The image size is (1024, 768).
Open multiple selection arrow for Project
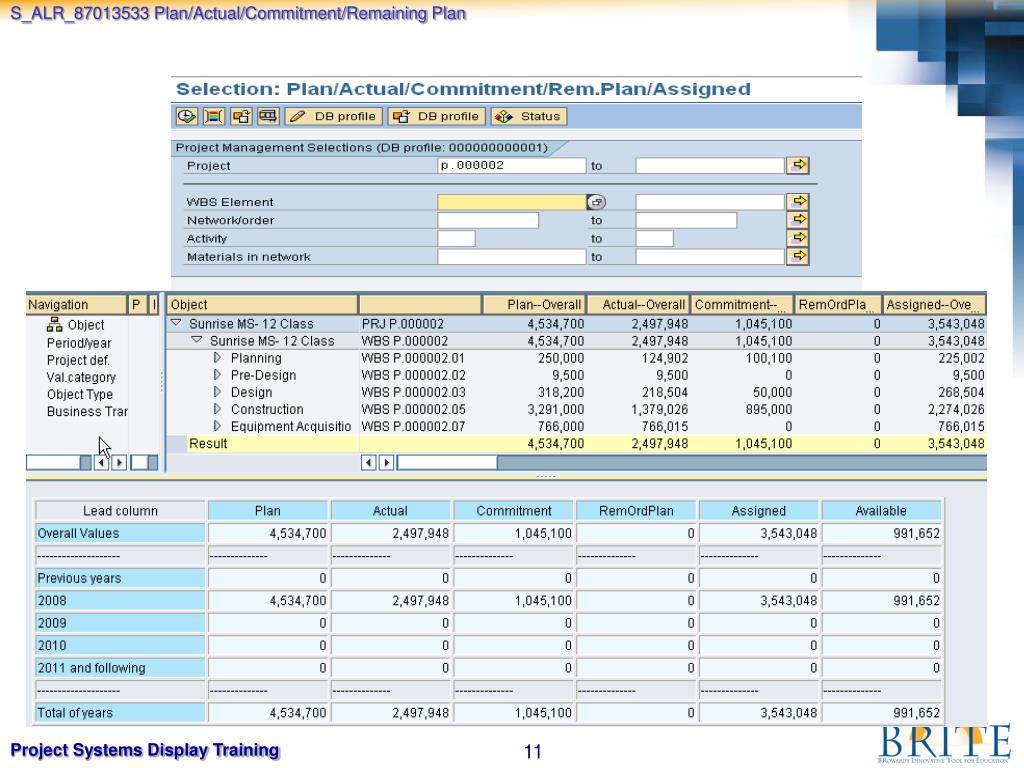tap(799, 165)
